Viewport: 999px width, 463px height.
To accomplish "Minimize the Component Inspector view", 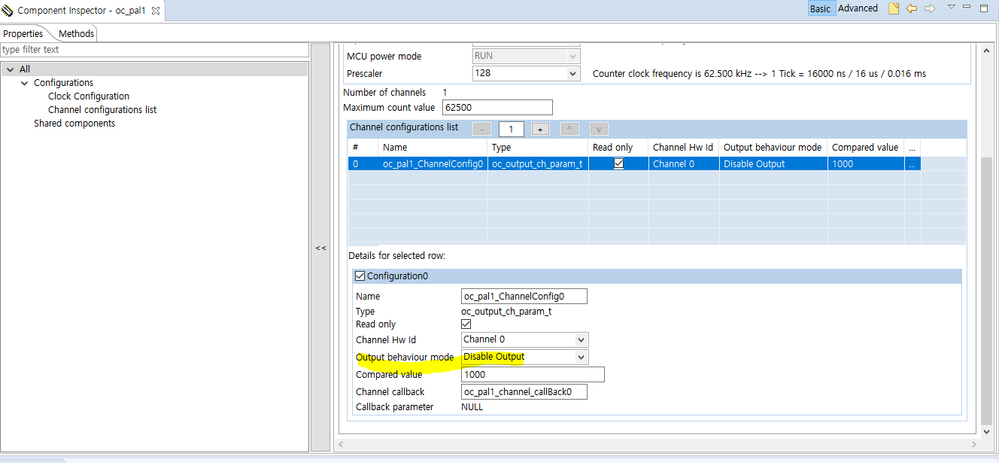I will click(x=968, y=7).
